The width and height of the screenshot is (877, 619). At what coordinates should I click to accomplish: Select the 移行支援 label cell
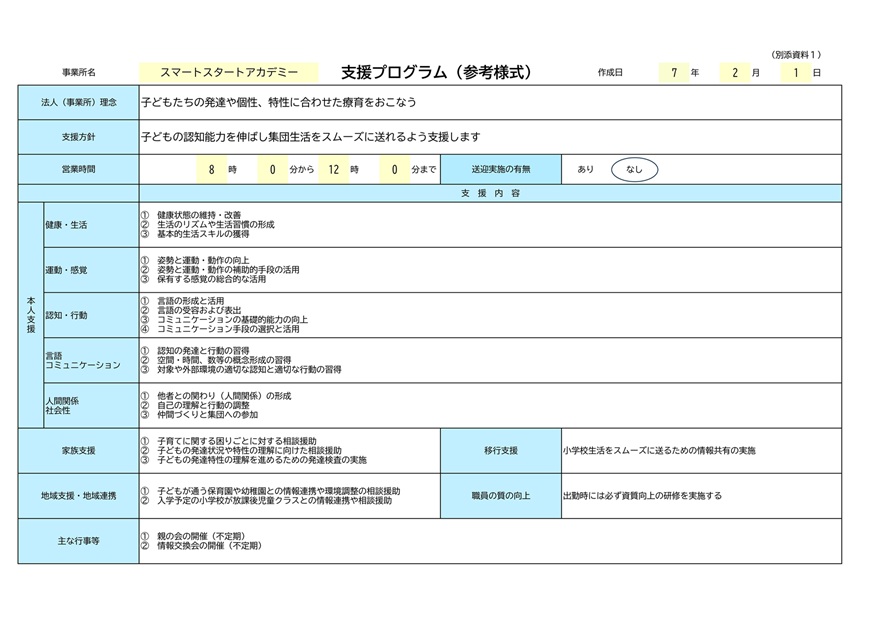pos(501,451)
